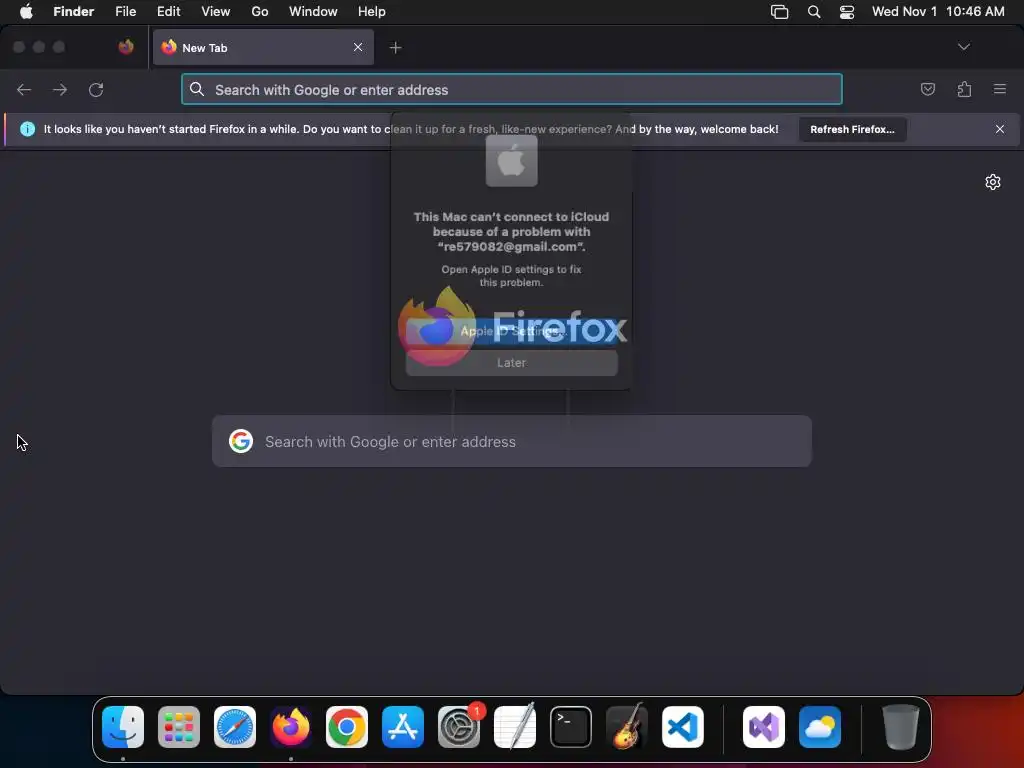Launch Terminal from the Dock

[x=571, y=727]
